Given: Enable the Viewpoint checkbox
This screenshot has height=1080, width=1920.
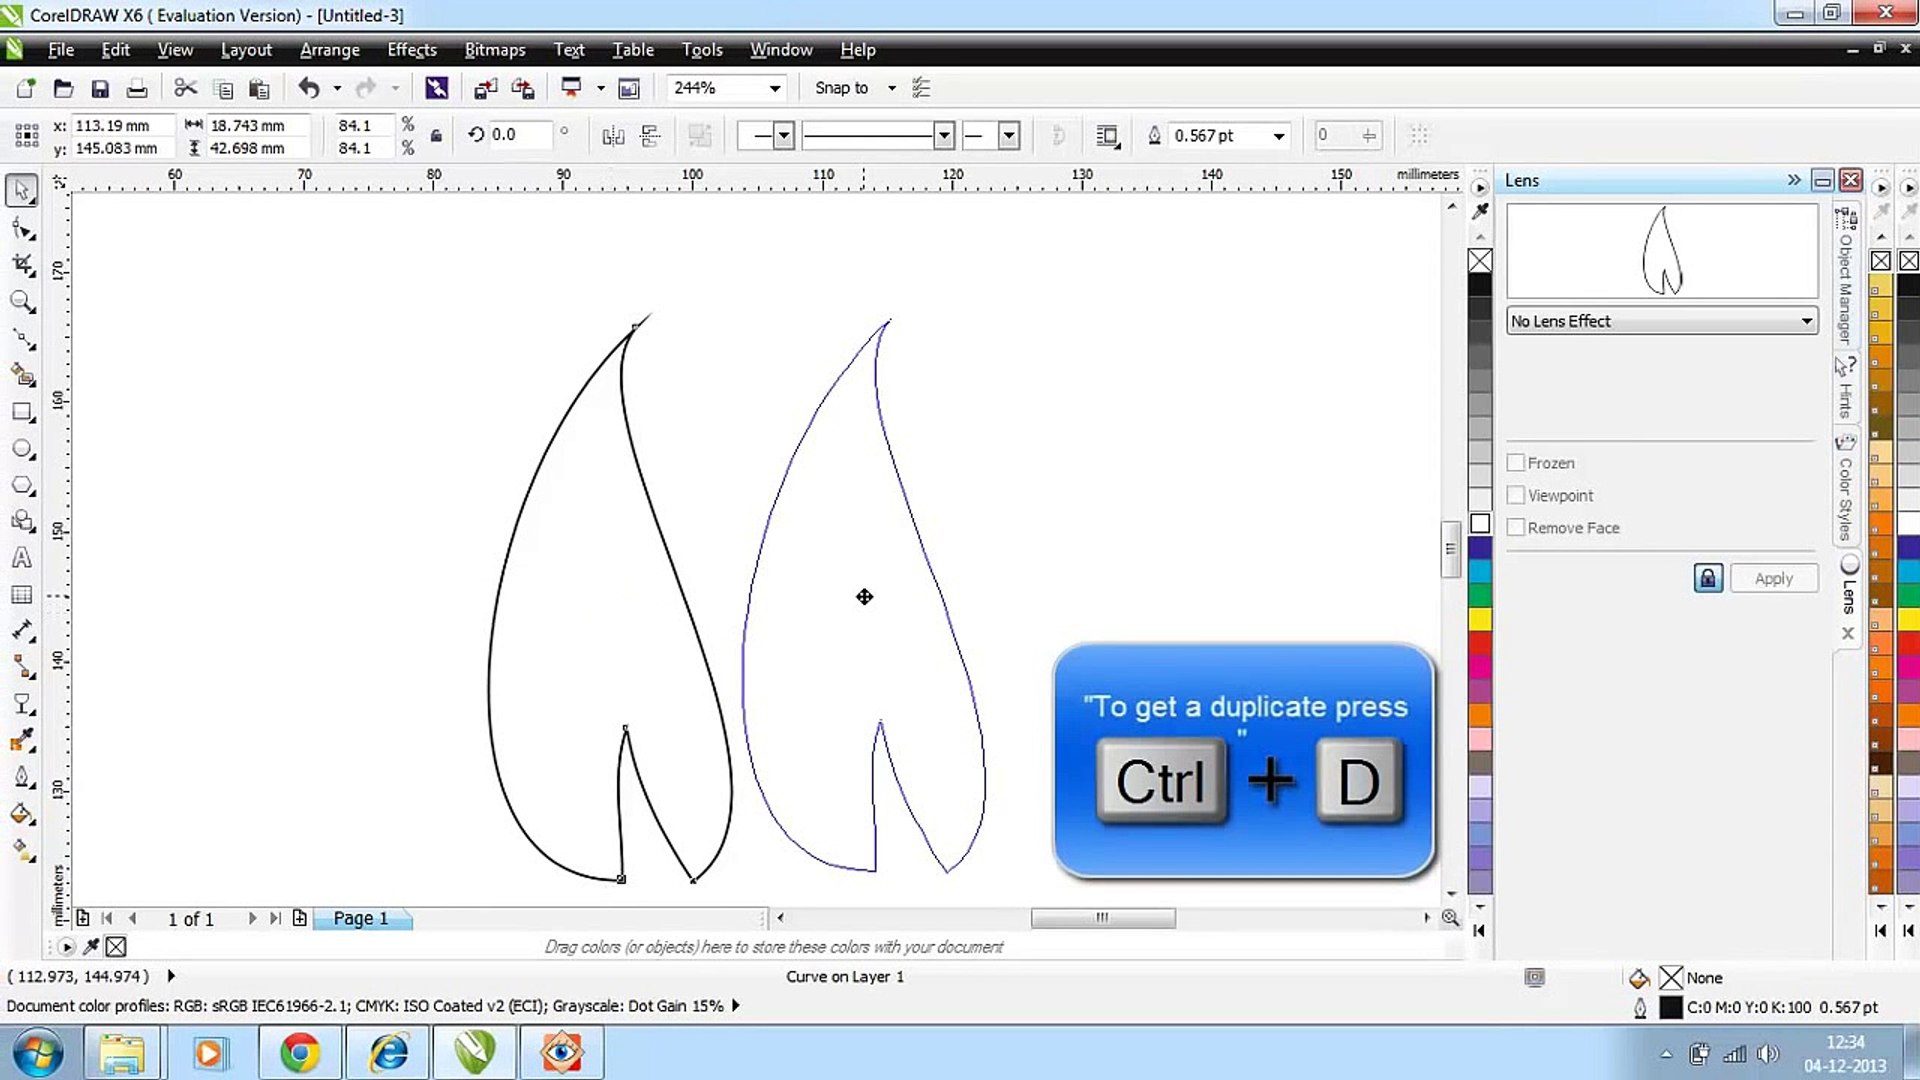Looking at the screenshot, I should (1516, 495).
